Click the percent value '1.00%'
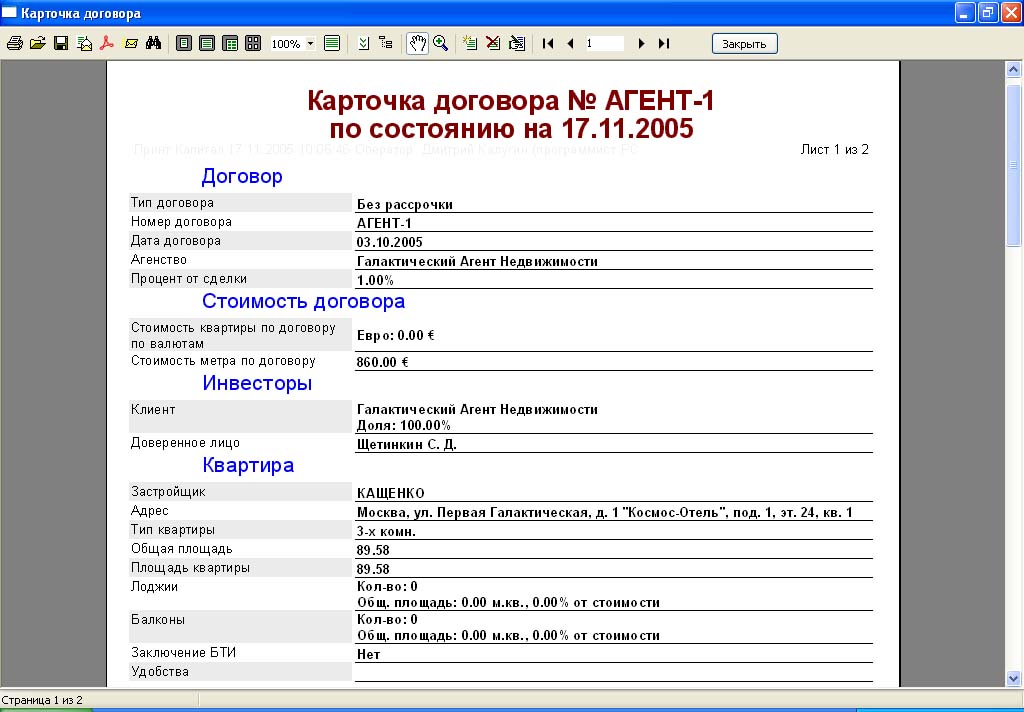 [x=375, y=281]
